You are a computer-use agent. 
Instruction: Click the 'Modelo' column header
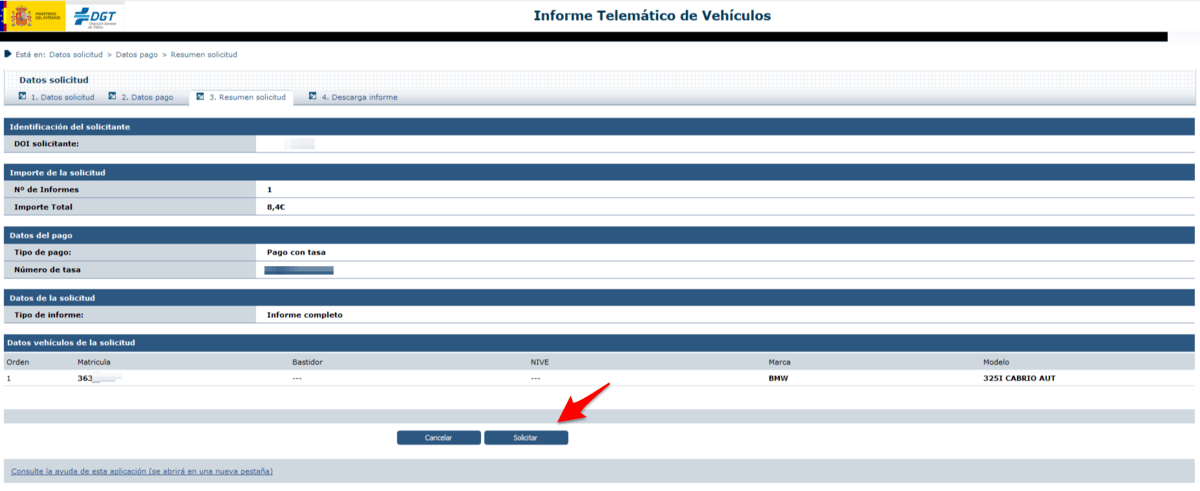997,361
